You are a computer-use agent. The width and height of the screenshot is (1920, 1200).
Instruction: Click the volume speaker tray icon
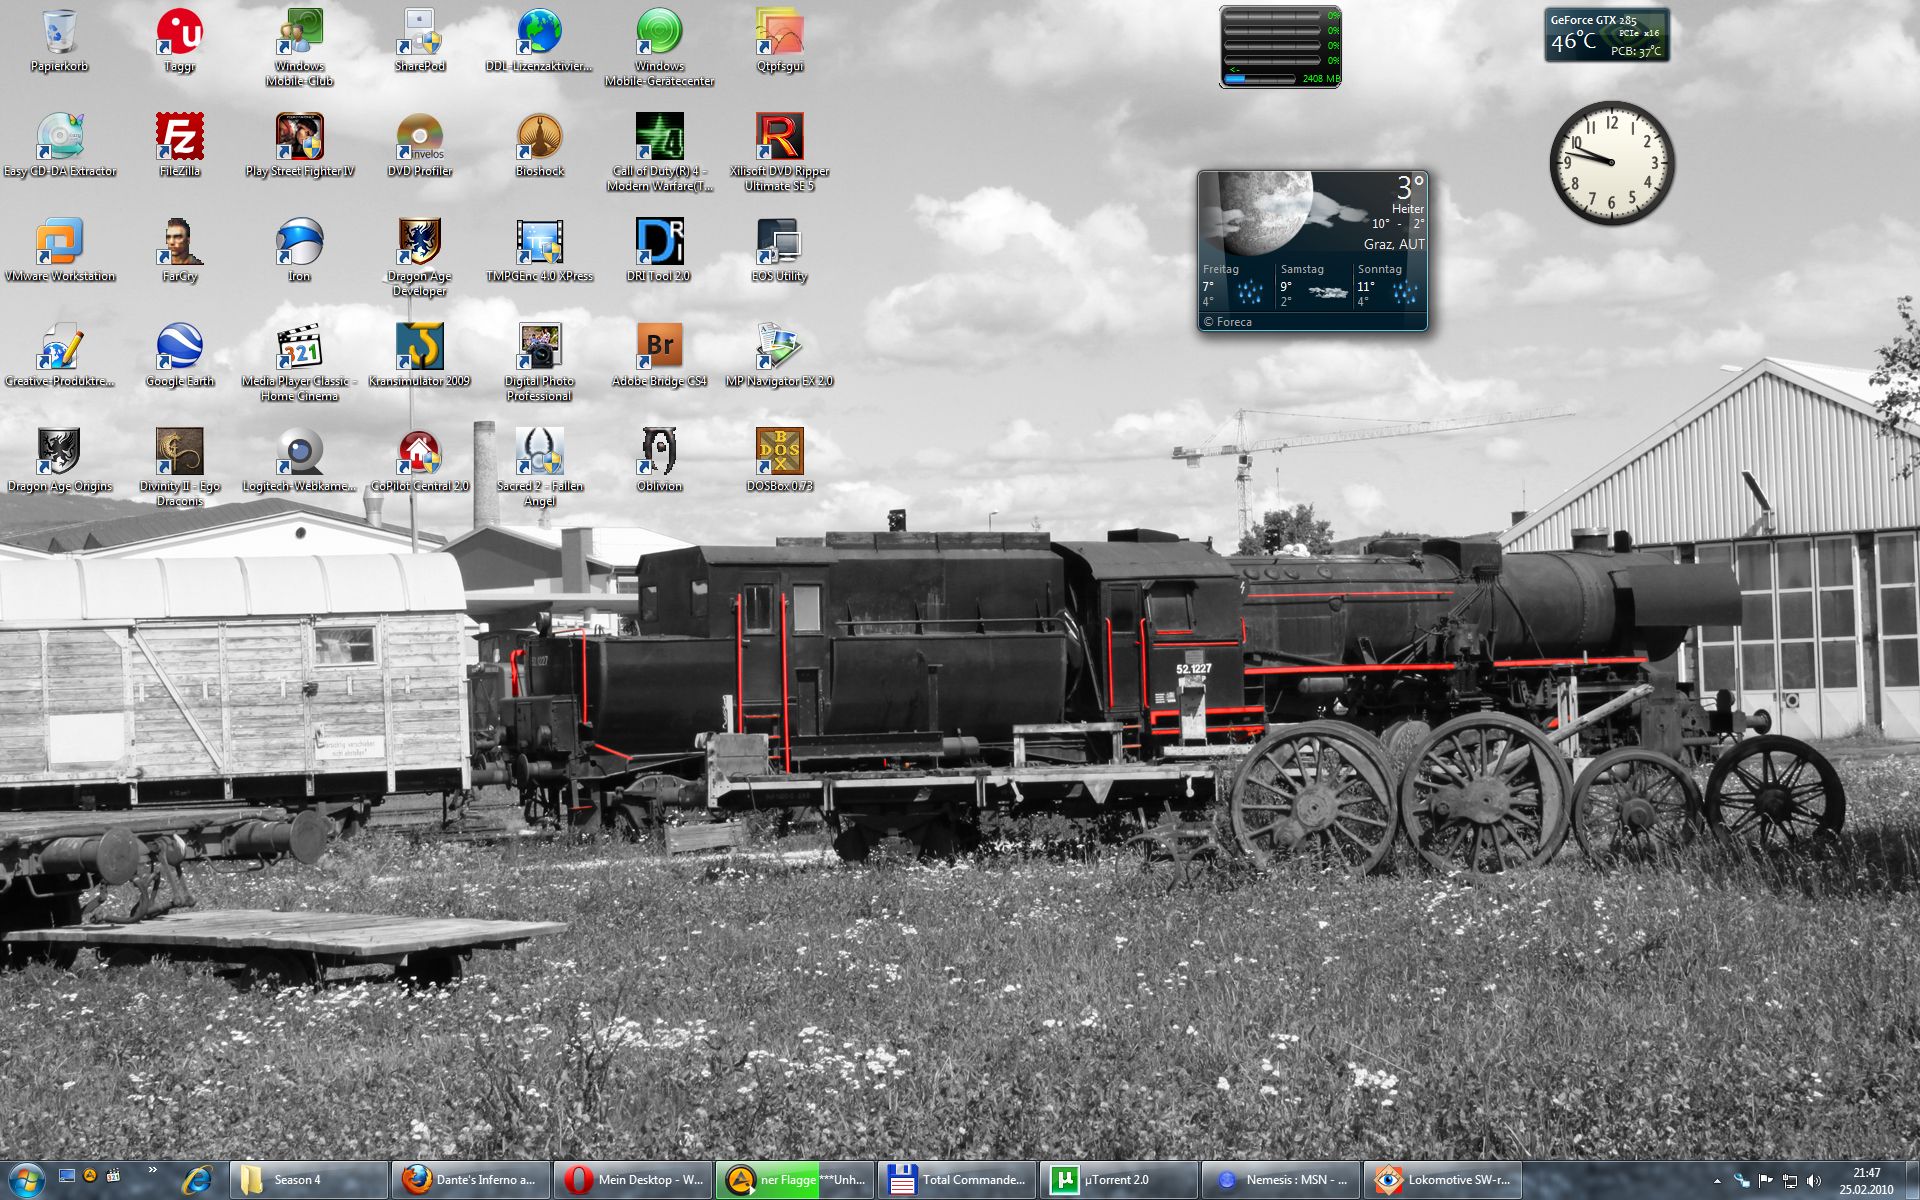click(1814, 1181)
